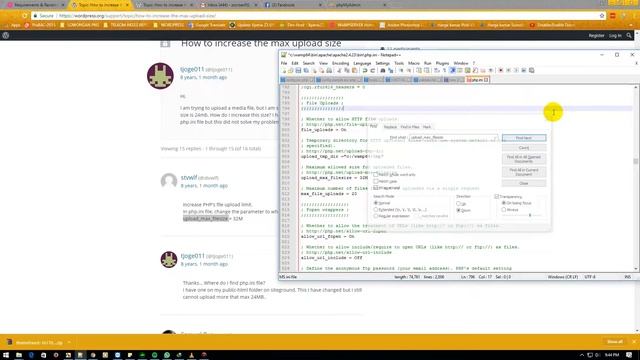The image size is (640, 360).
Task: Open Language menu in Notepad++
Action: point(362,64)
